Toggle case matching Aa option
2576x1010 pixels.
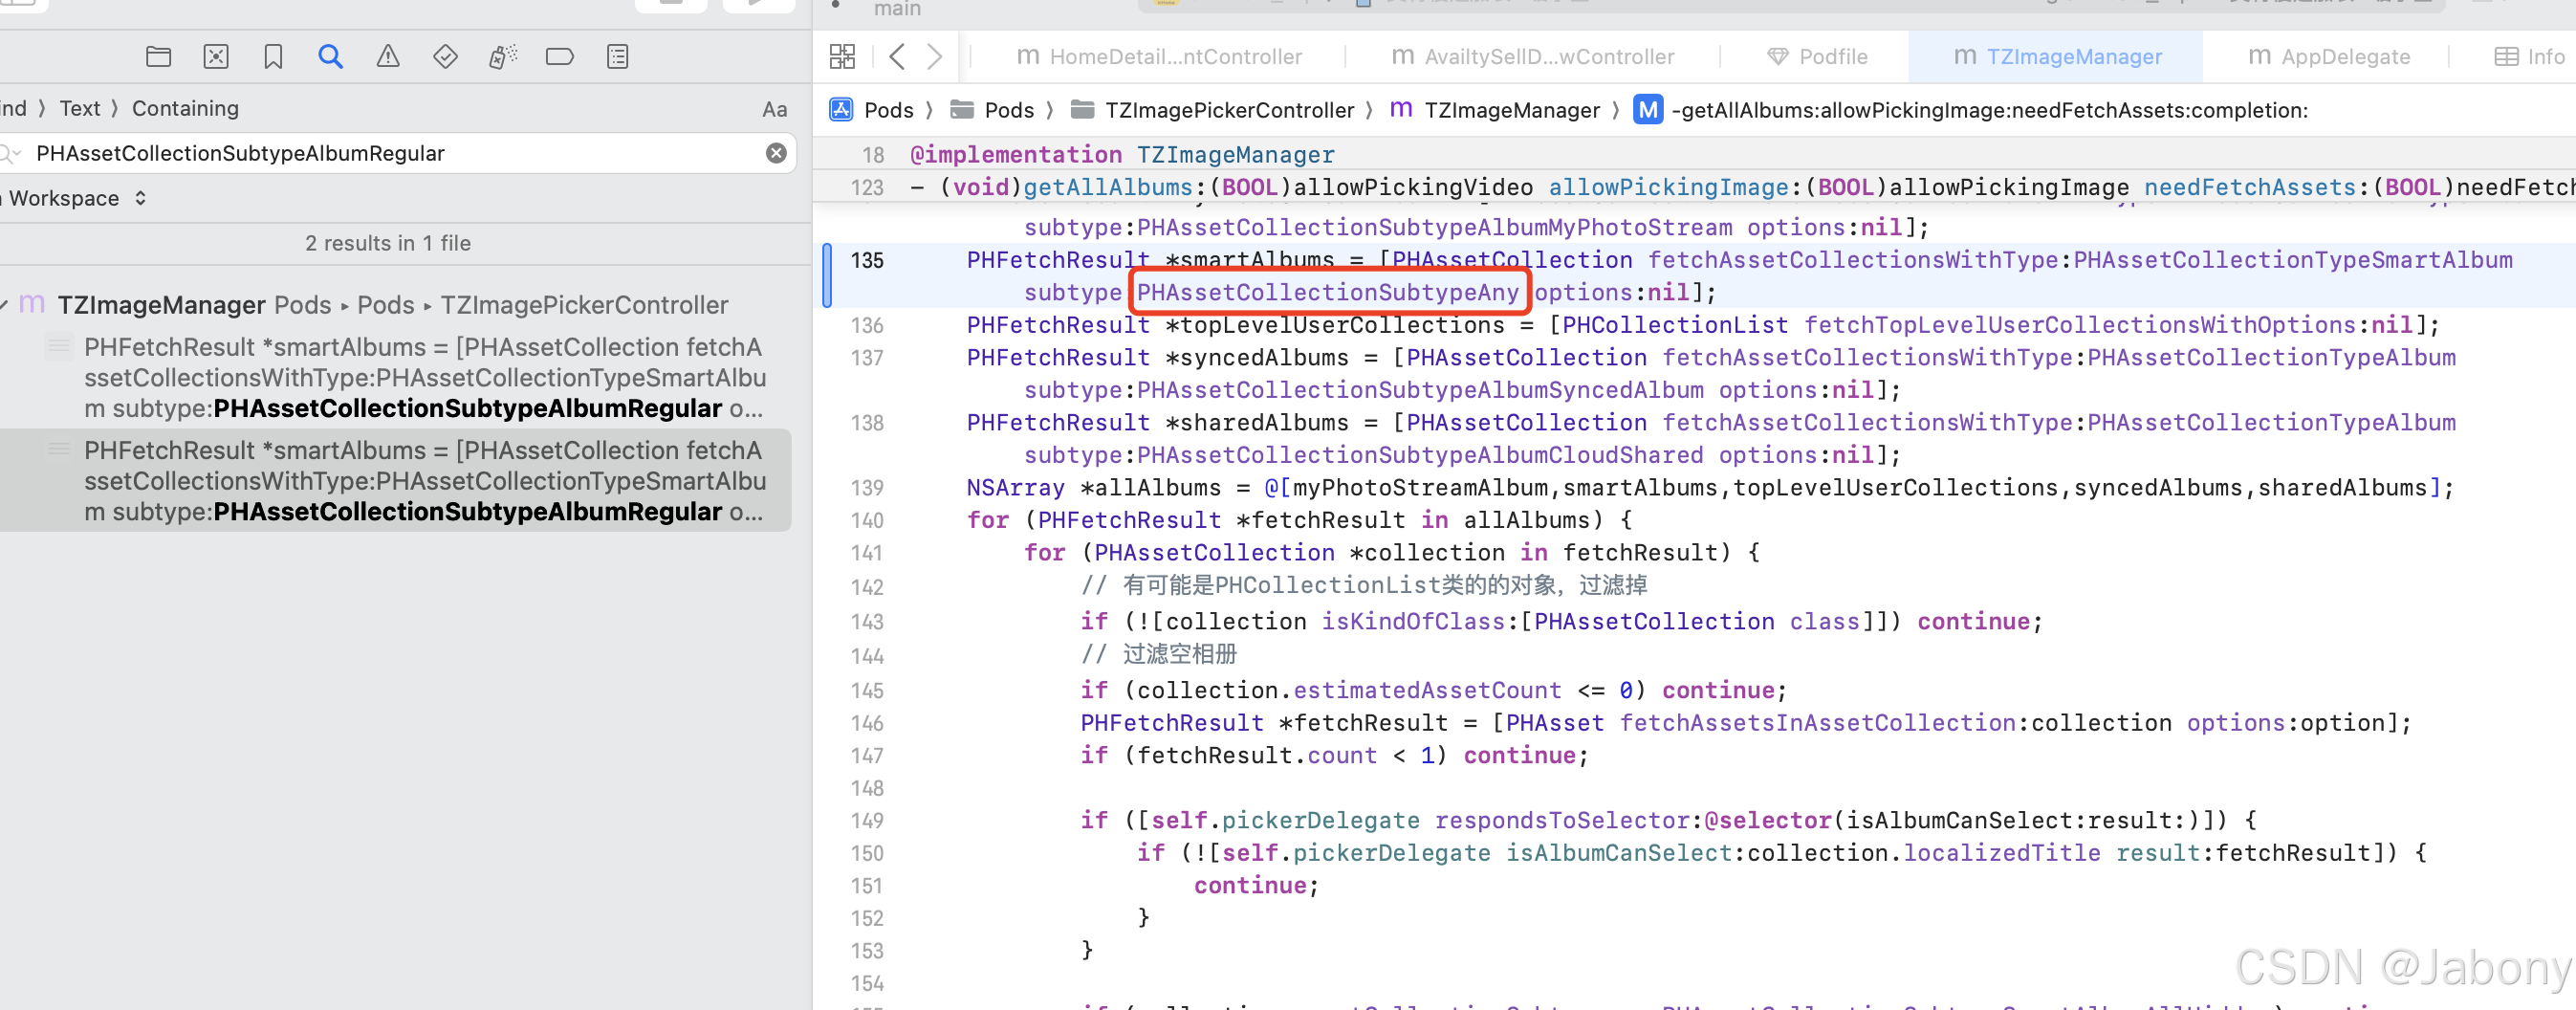click(x=775, y=109)
